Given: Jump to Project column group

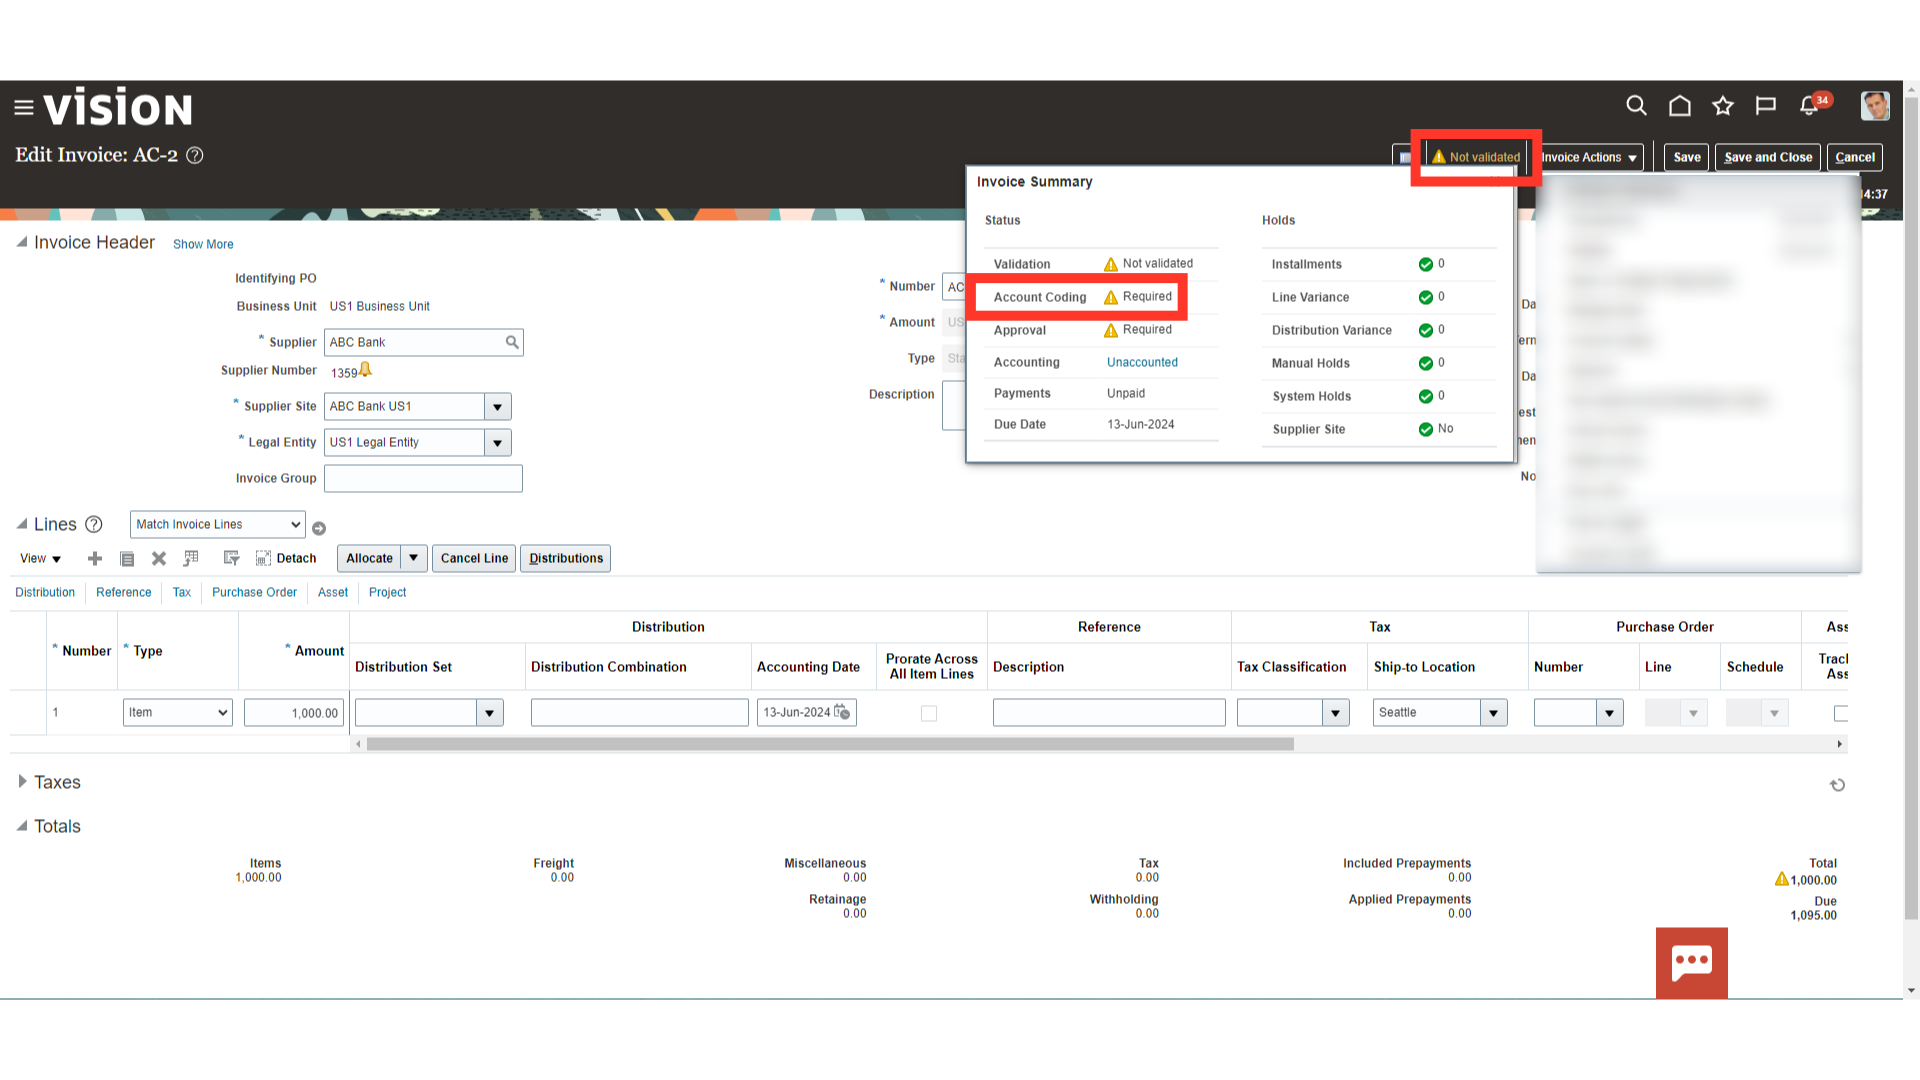Looking at the screenshot, I should 387,592.
